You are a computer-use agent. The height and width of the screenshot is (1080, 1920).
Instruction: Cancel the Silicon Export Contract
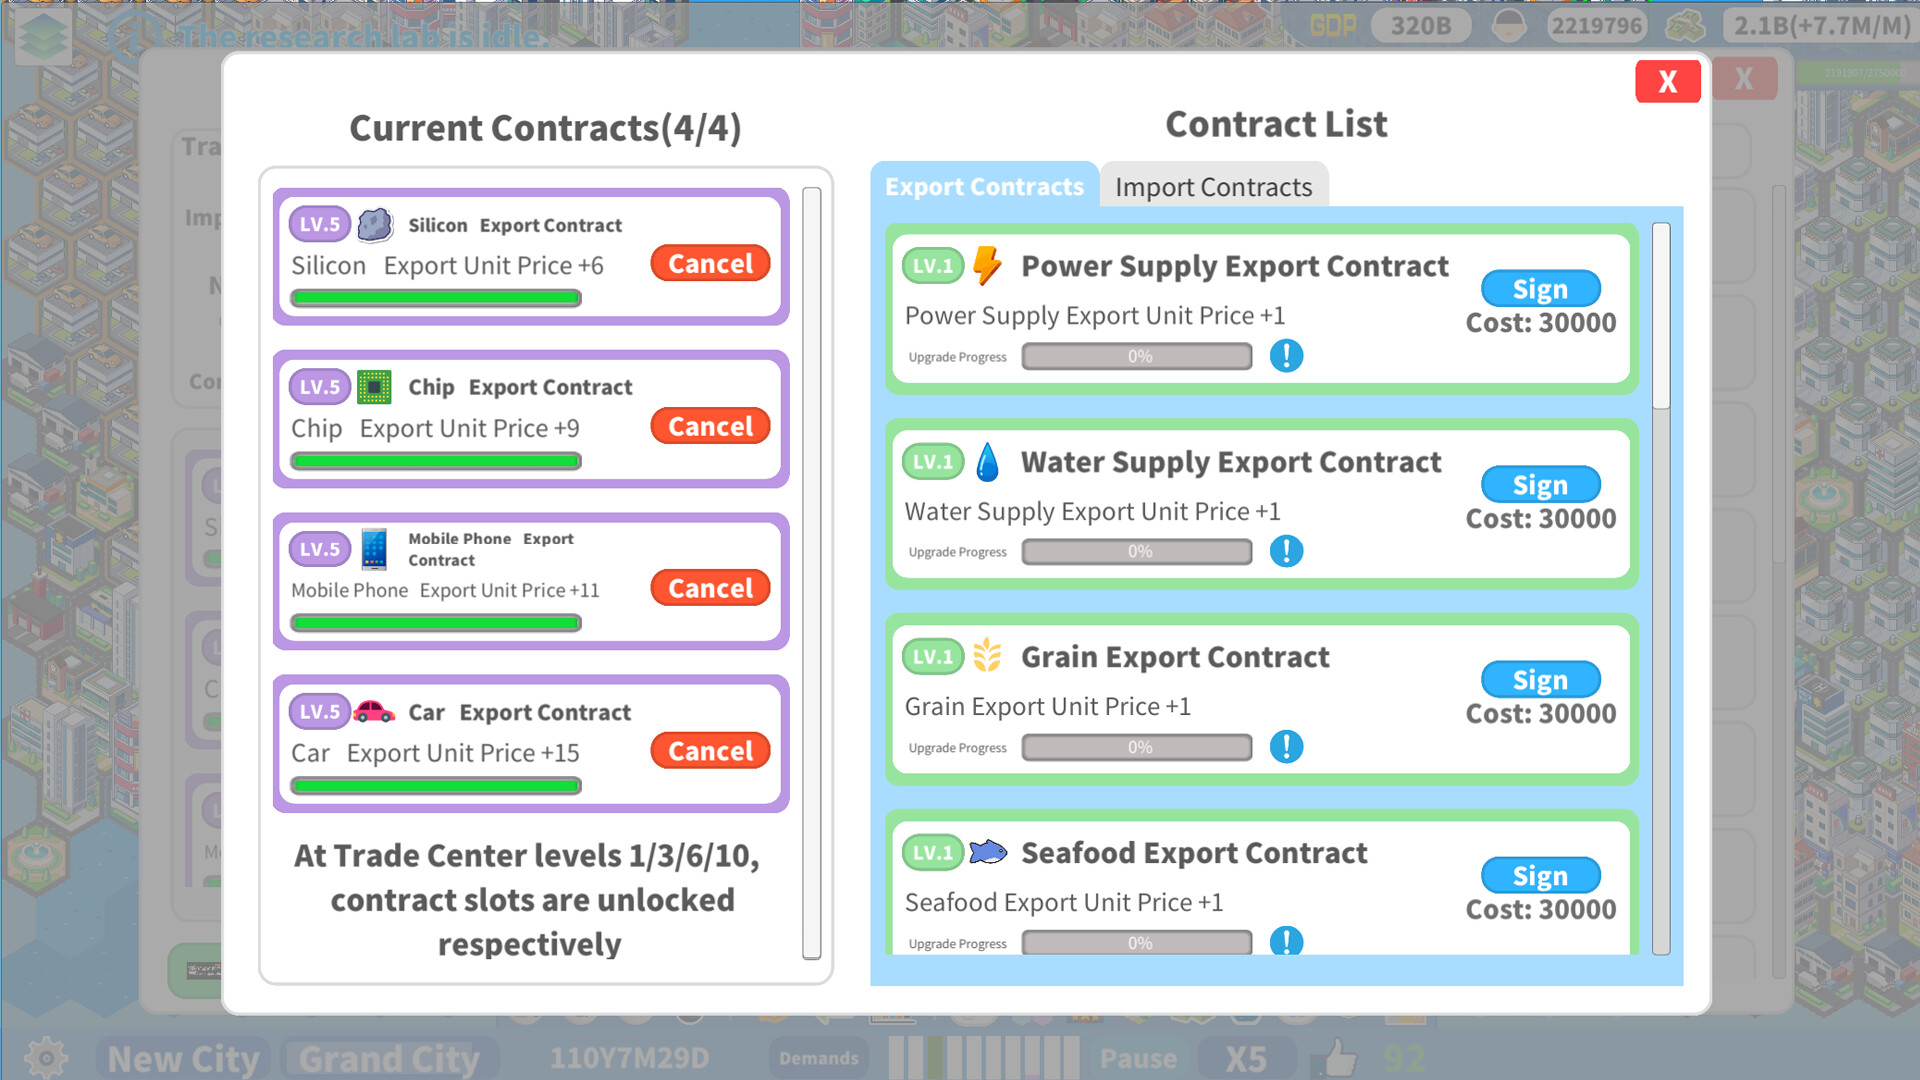tap(710, 264)
